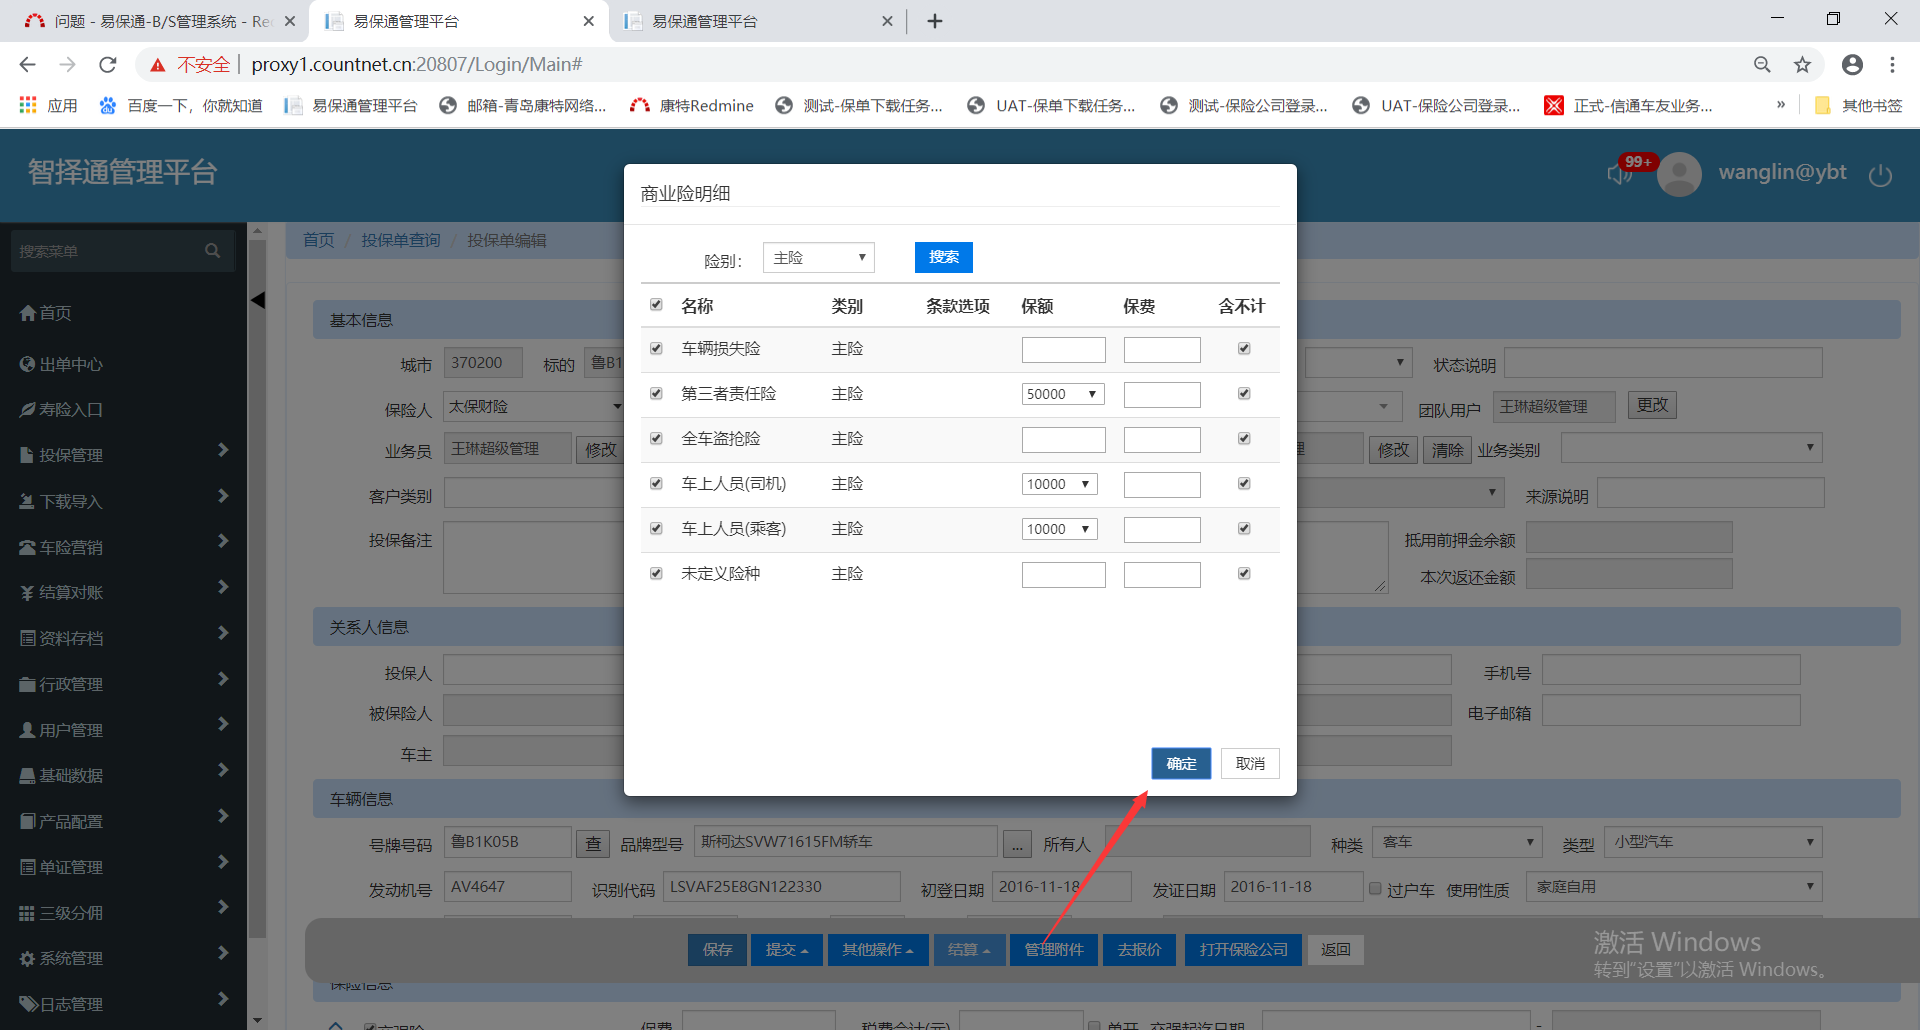Toggle 含不计 checkbox for 第三者责任险
This screenshot has height=1030, width=1920.
(x=1244, y=394)
